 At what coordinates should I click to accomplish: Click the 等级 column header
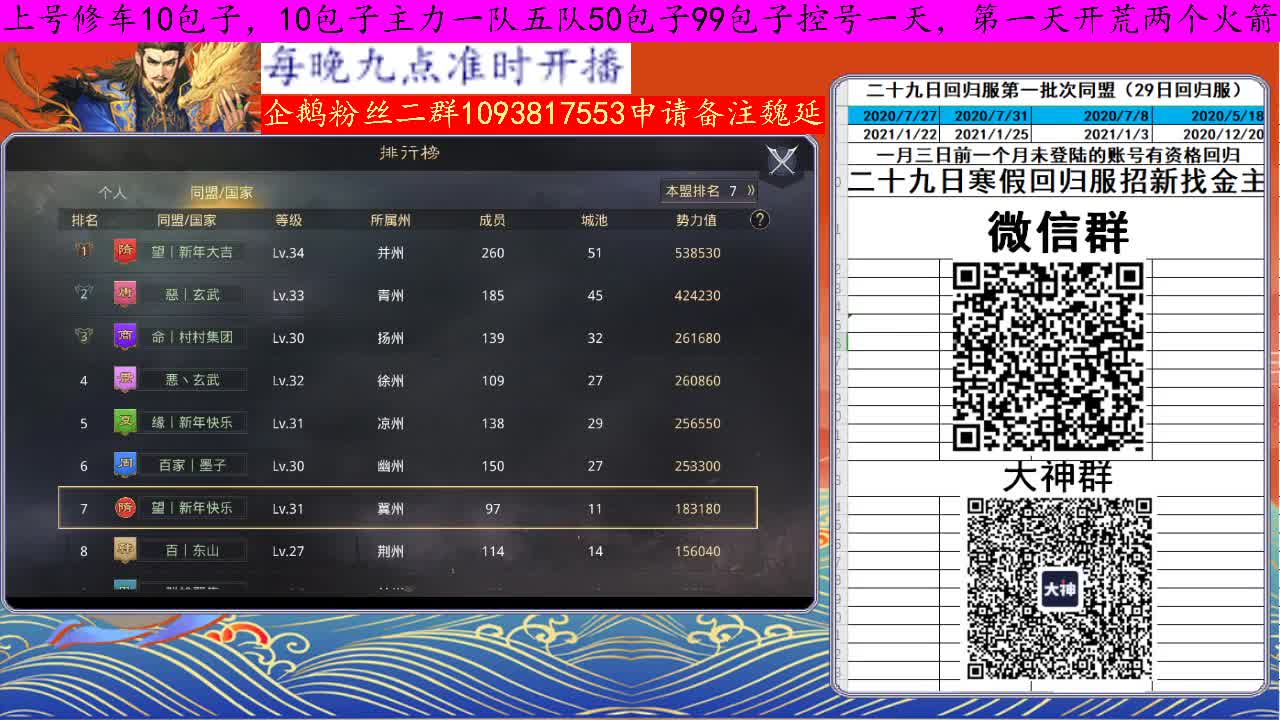click(x=288, y=220)
